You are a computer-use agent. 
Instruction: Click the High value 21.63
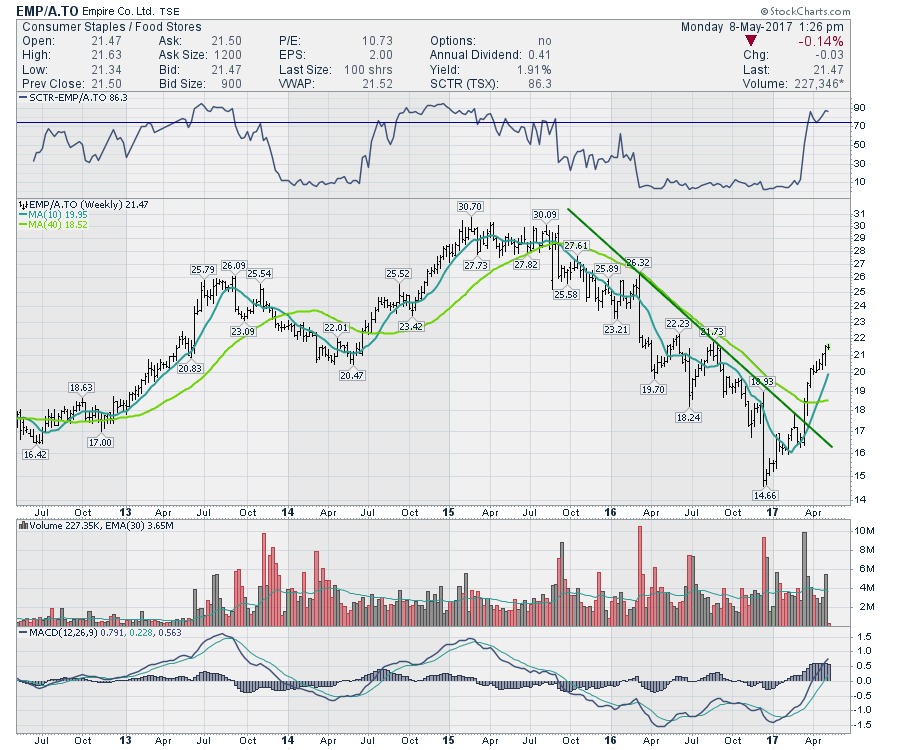pyautogui.click(x=106, y=55)
